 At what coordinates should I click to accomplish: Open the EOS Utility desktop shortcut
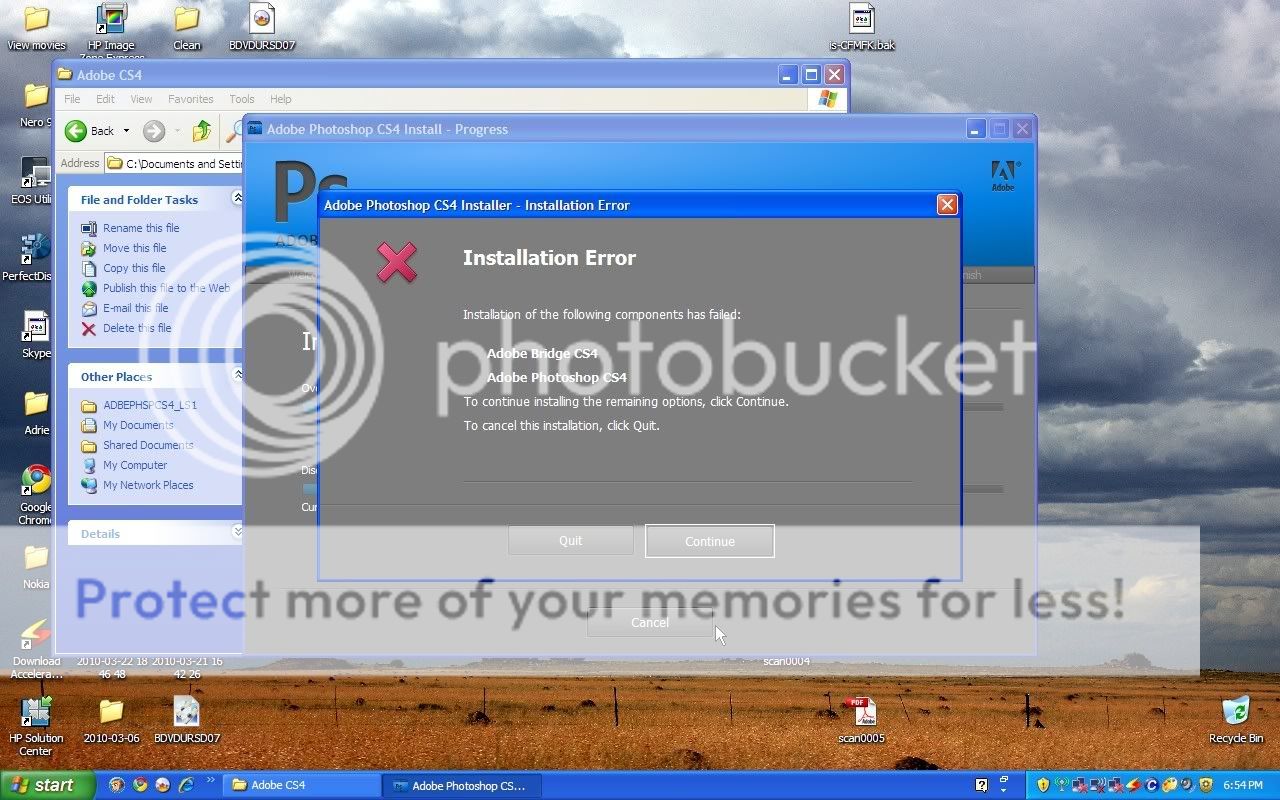(x=35, y=181)
